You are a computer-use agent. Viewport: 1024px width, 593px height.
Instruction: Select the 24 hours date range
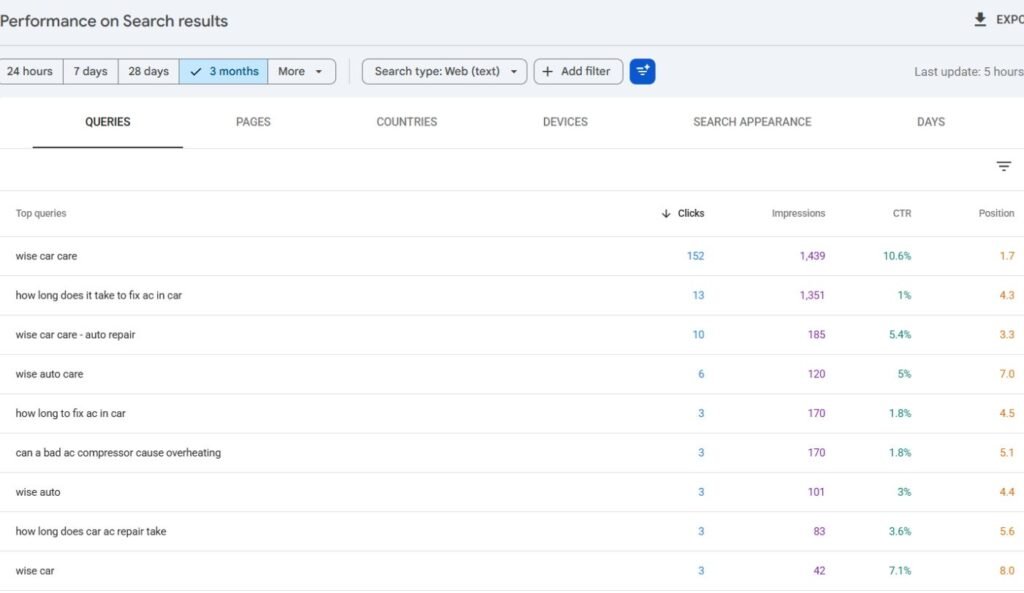[30, 71]
